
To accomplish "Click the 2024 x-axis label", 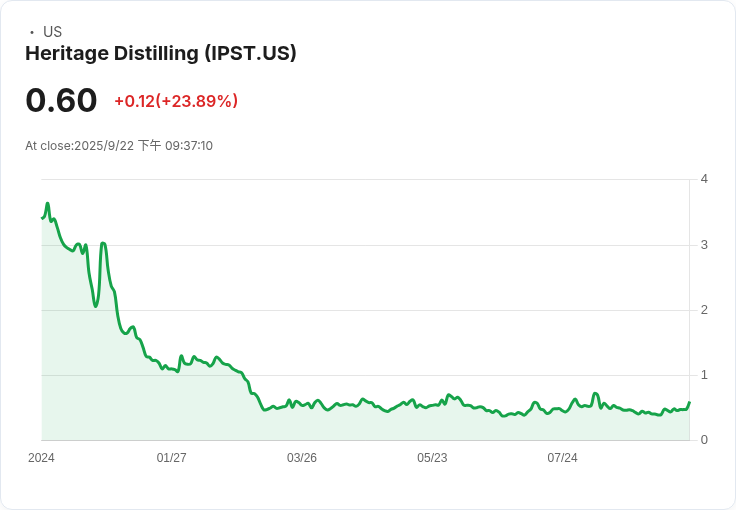I will point(41,458).
